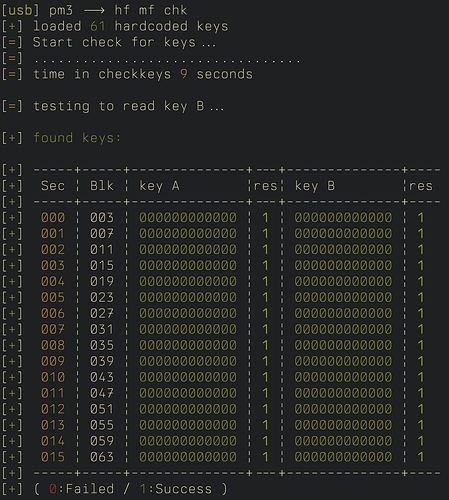Click the yellow 'usb' prompt label
Viewport: 449px width, 500px height.
20,10
